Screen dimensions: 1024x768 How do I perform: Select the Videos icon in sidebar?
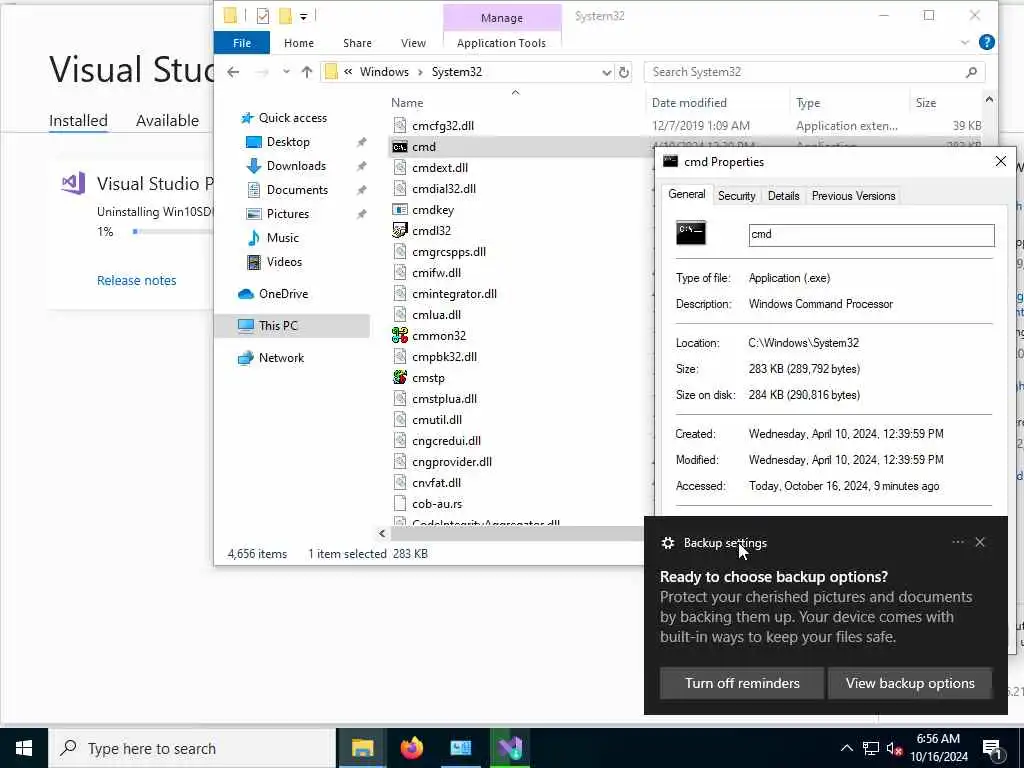click(253, 262)
